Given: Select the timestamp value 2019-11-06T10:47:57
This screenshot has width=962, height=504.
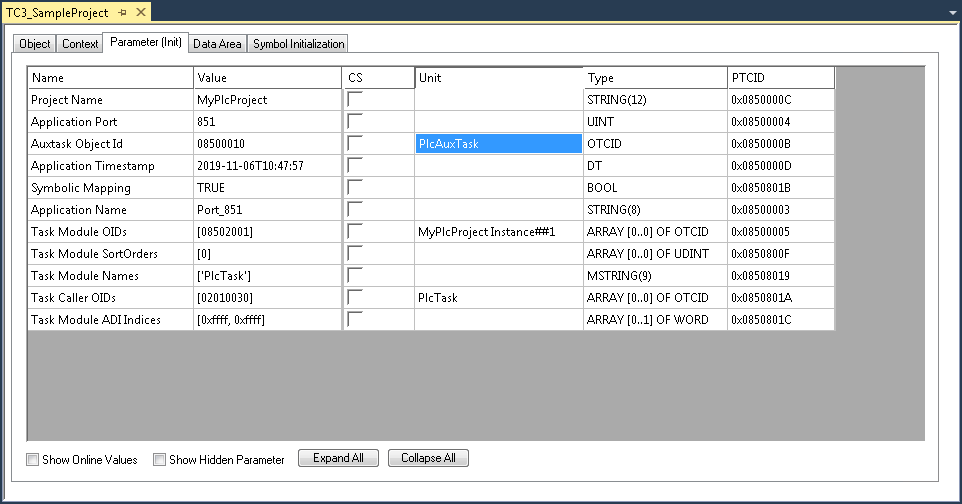Looking at the screenshot, I should 267,166.
